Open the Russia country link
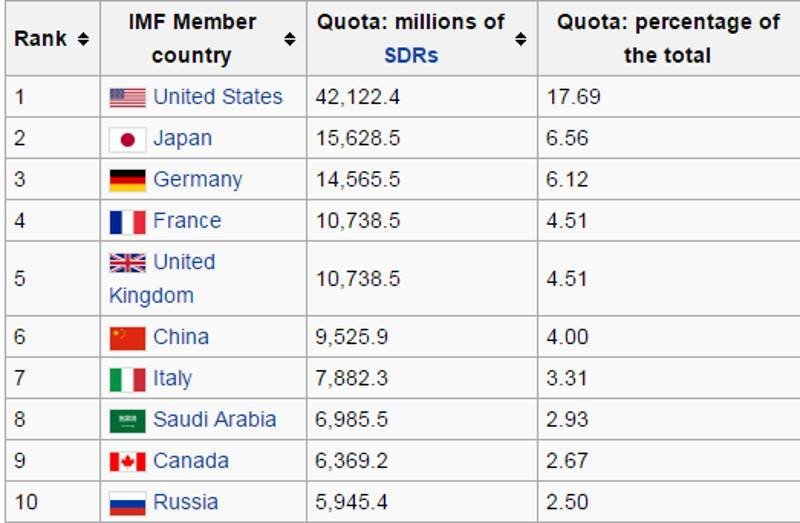The height and width of the screenshot is (523, 800). pos(186,502)
